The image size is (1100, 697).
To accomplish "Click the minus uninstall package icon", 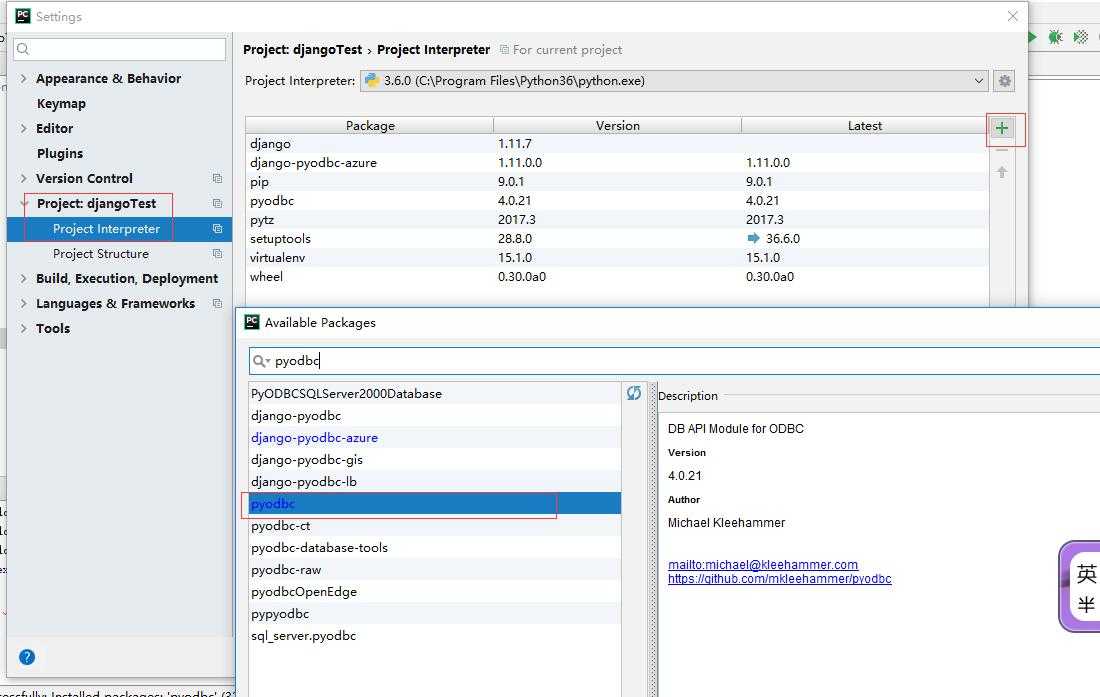I will 1002,150.
